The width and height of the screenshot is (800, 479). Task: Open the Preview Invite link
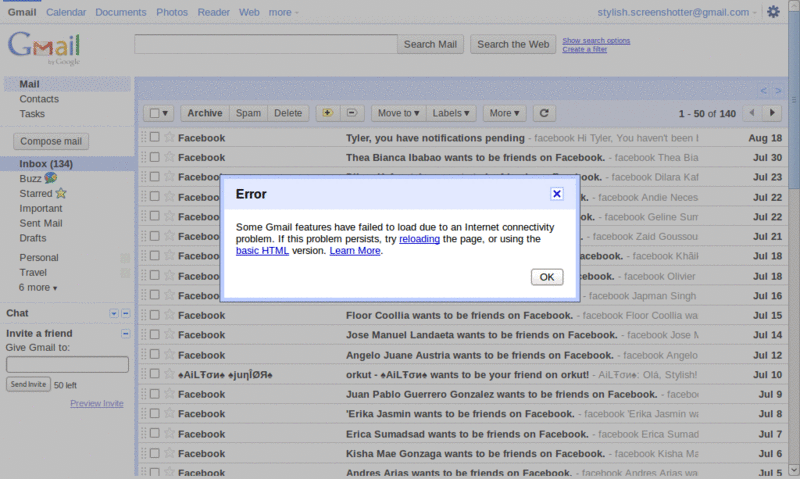(96, 403)
